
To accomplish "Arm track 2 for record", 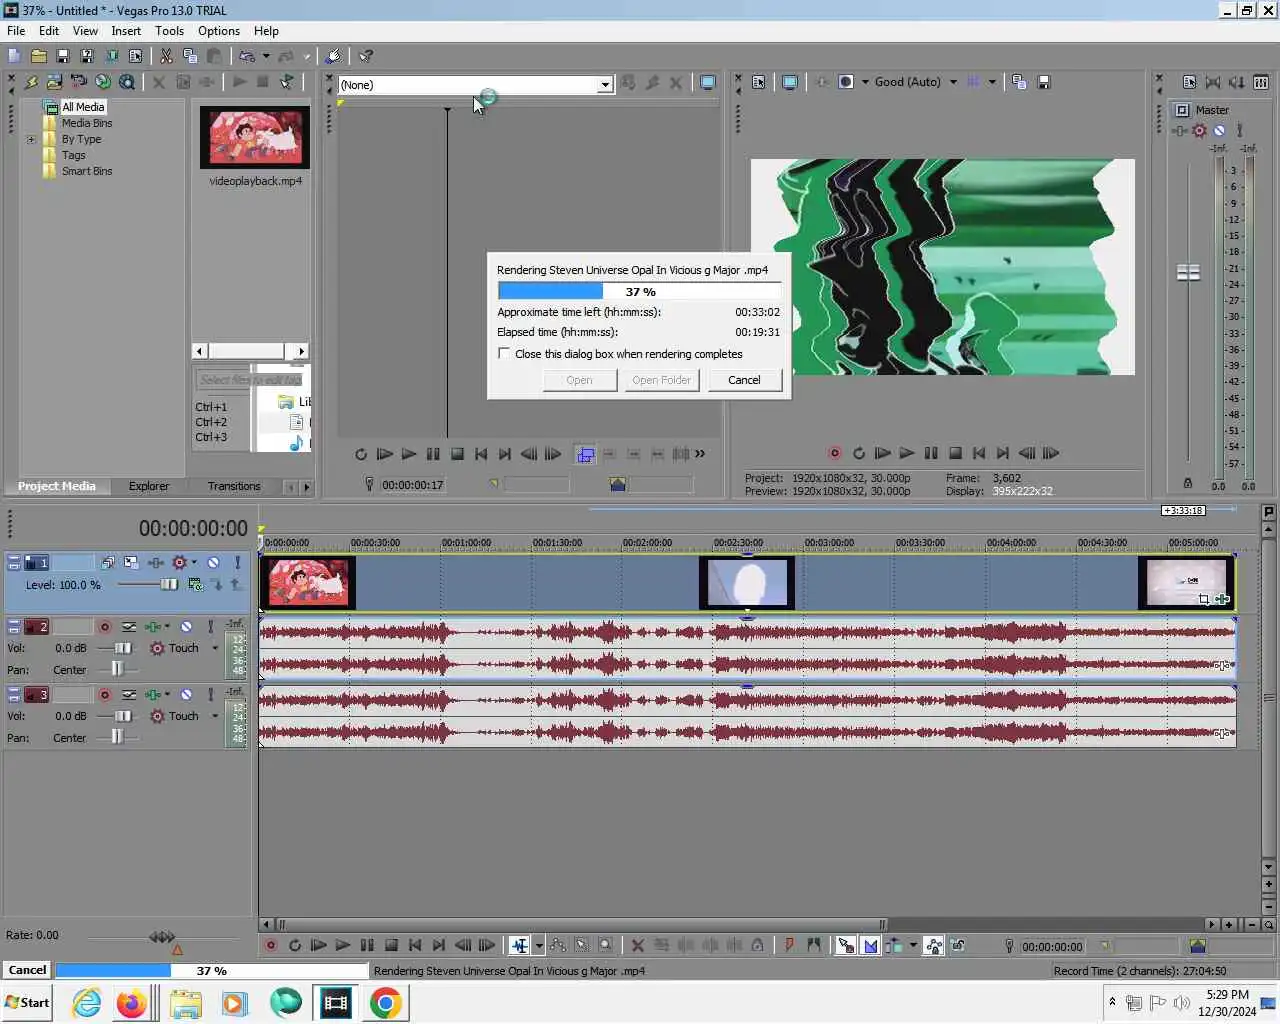I will 105,627.
